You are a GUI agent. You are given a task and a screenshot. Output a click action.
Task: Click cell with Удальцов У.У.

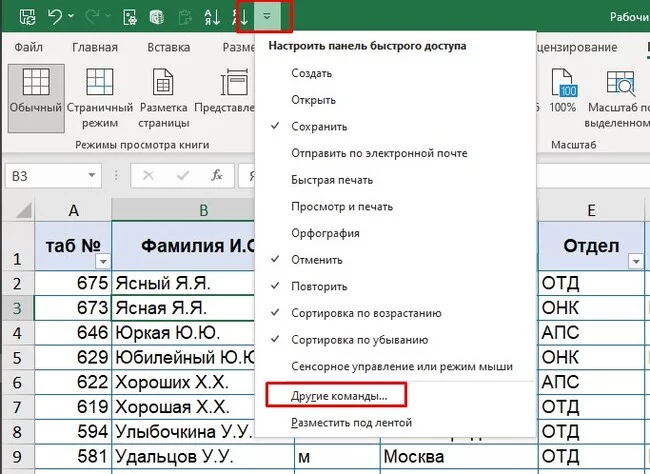[x=203, y=456]
